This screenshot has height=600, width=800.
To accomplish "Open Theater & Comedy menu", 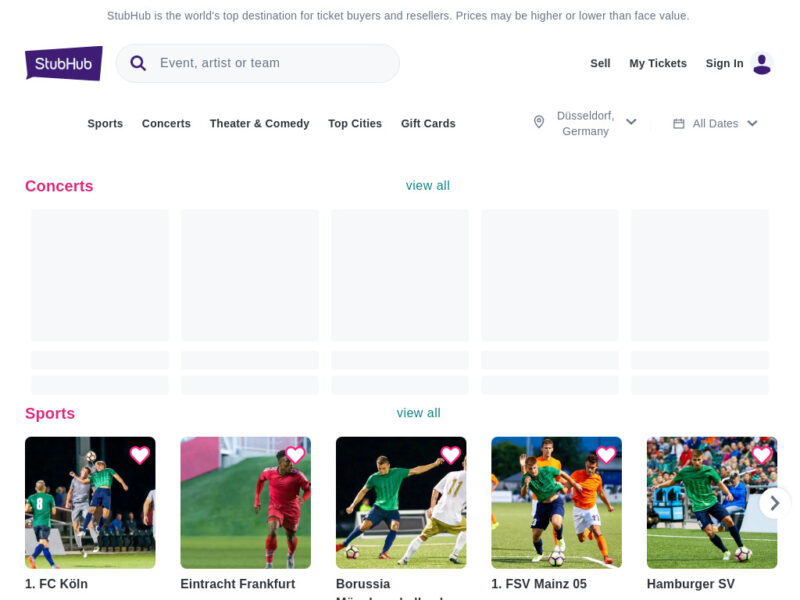I will click(259, 124).
